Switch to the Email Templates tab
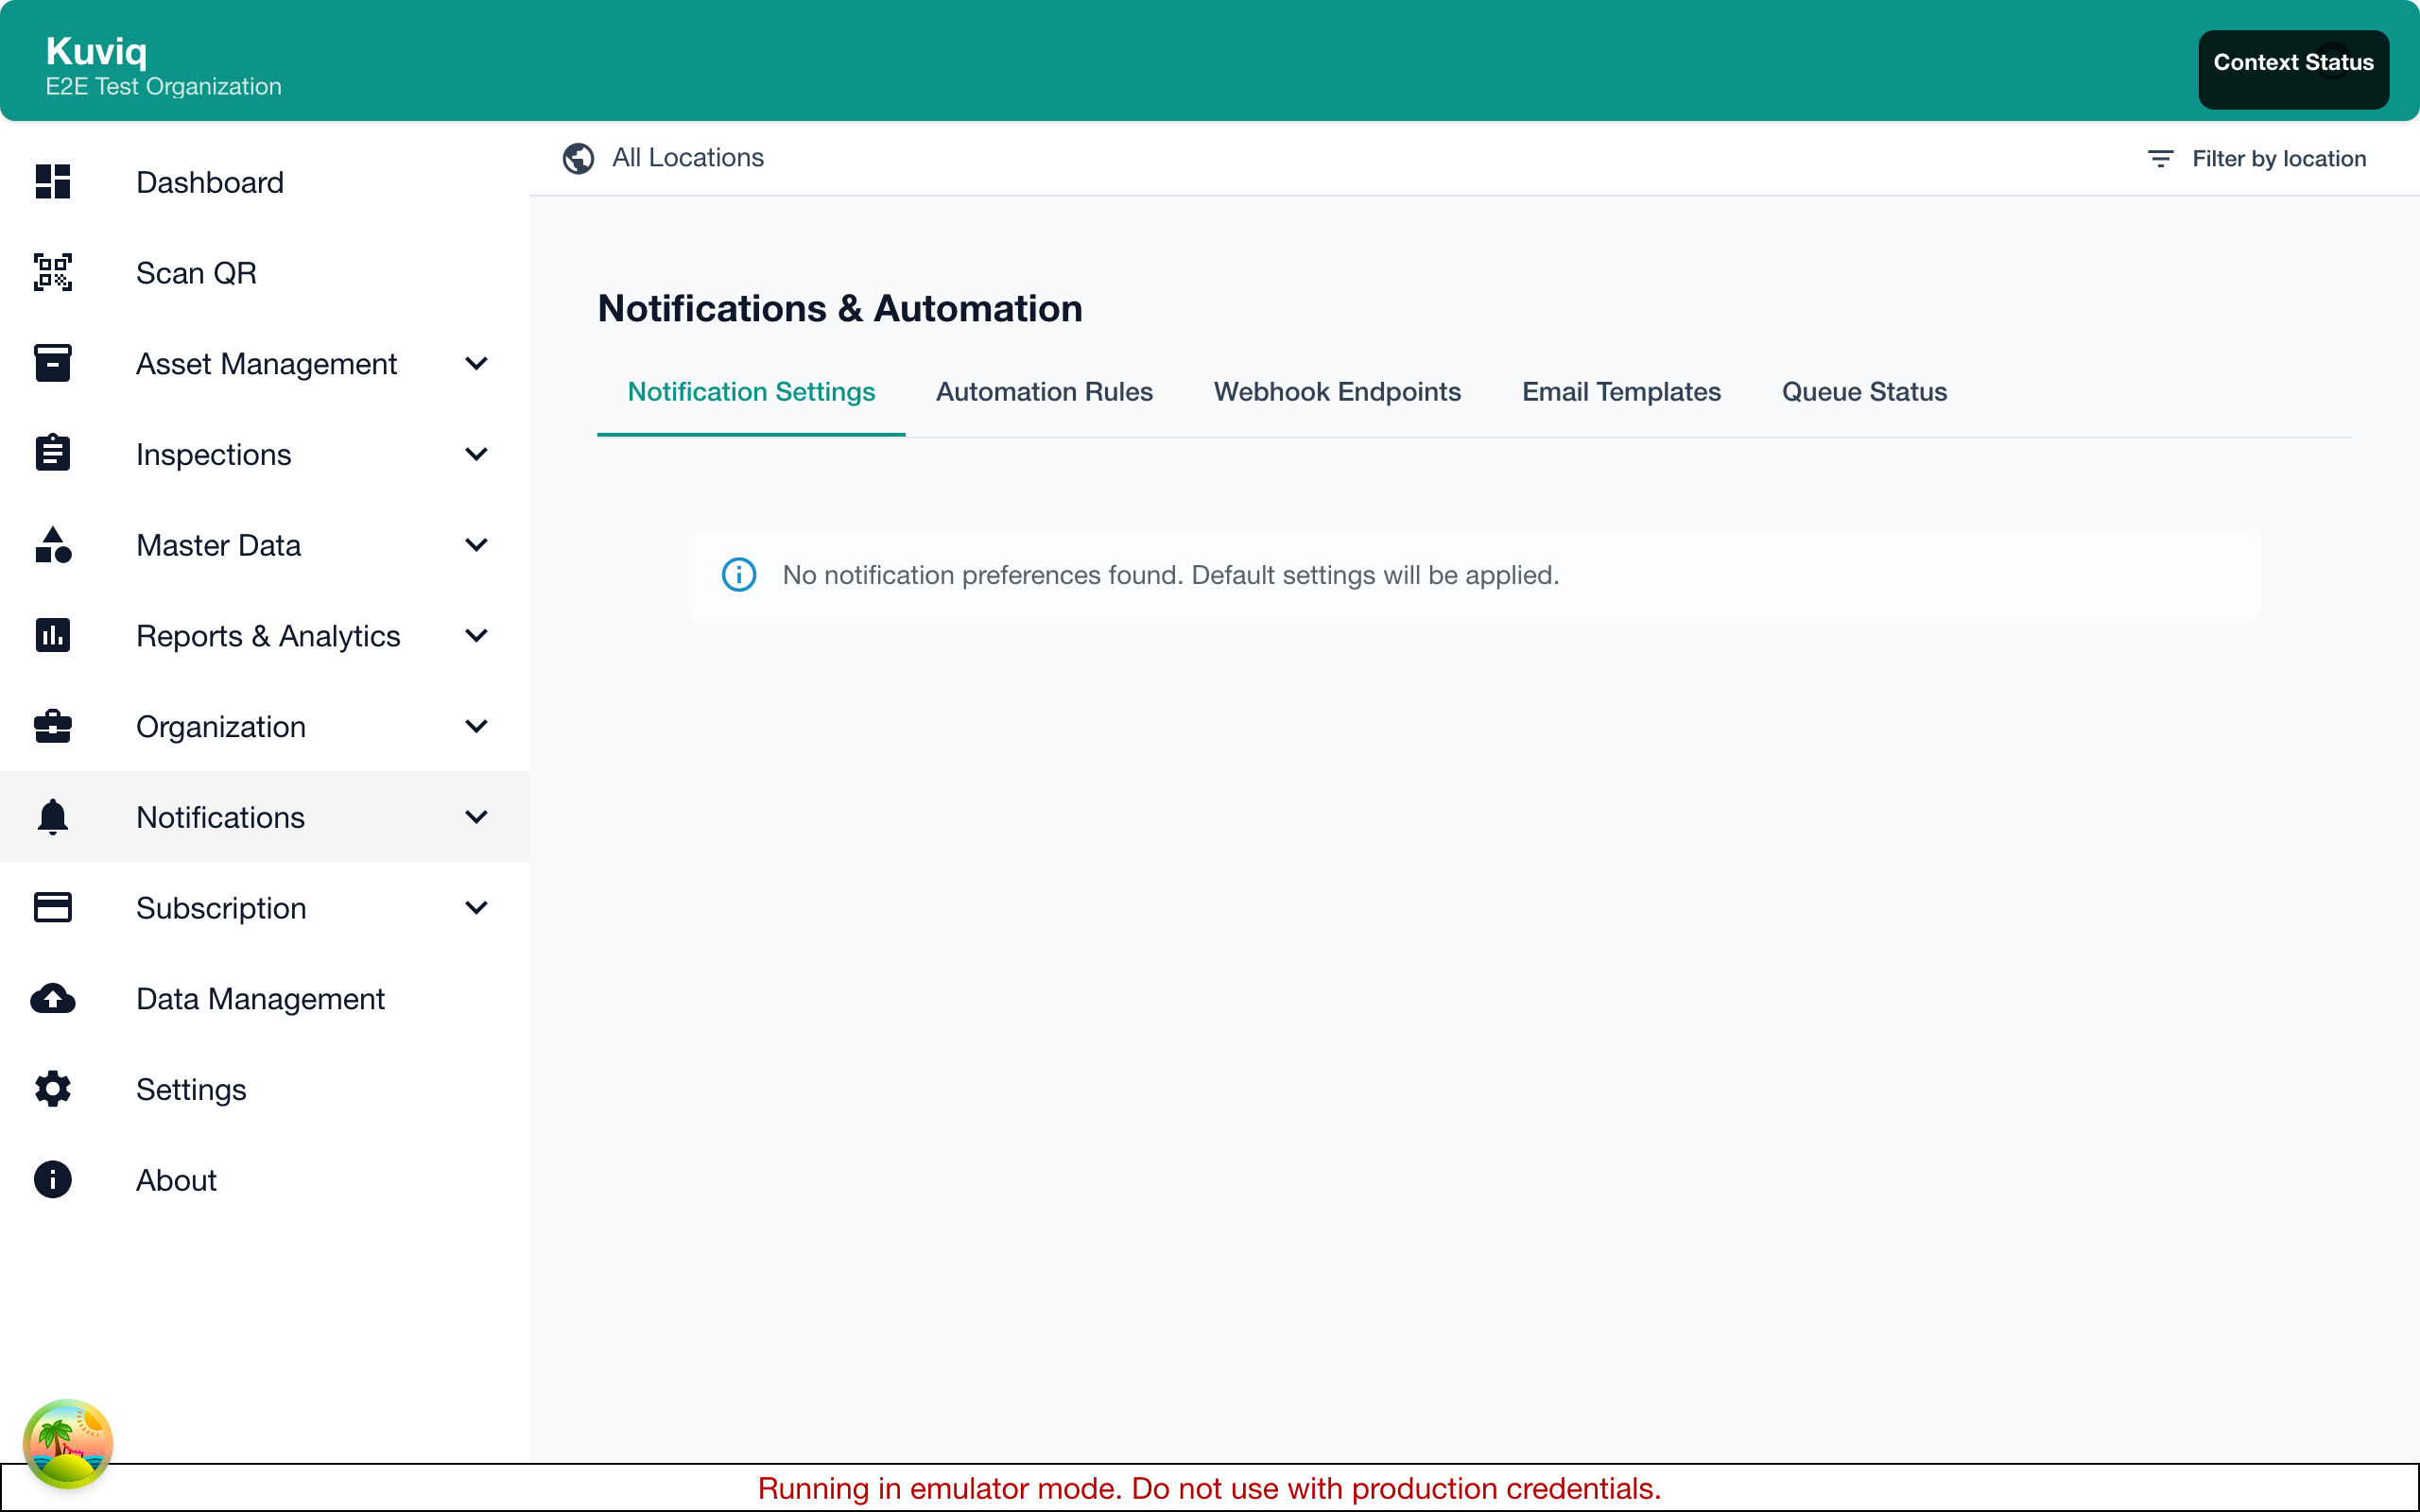Image resolution: width=2420 pixels, height=1512 pixels. 1620,392
